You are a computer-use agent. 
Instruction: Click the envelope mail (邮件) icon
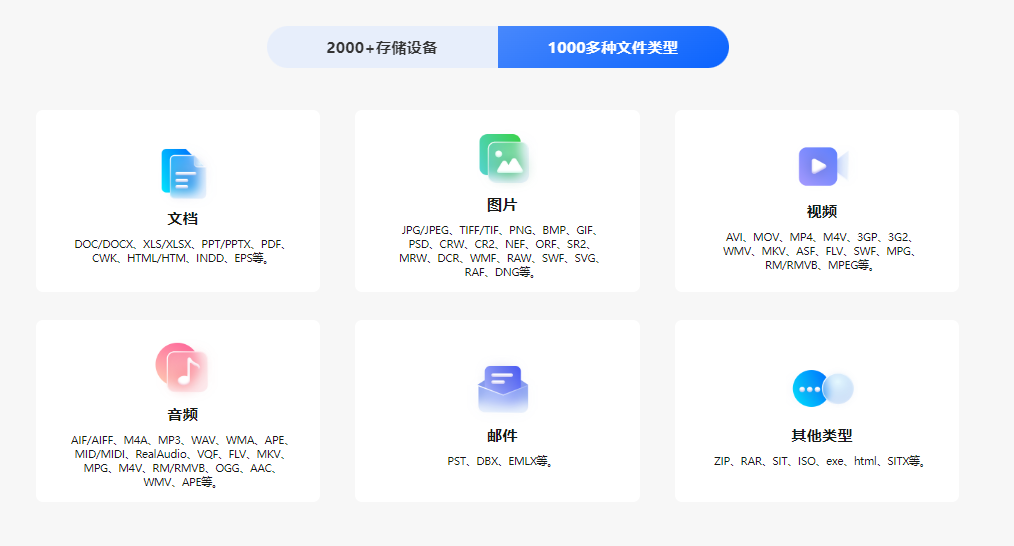pos(503,389)
